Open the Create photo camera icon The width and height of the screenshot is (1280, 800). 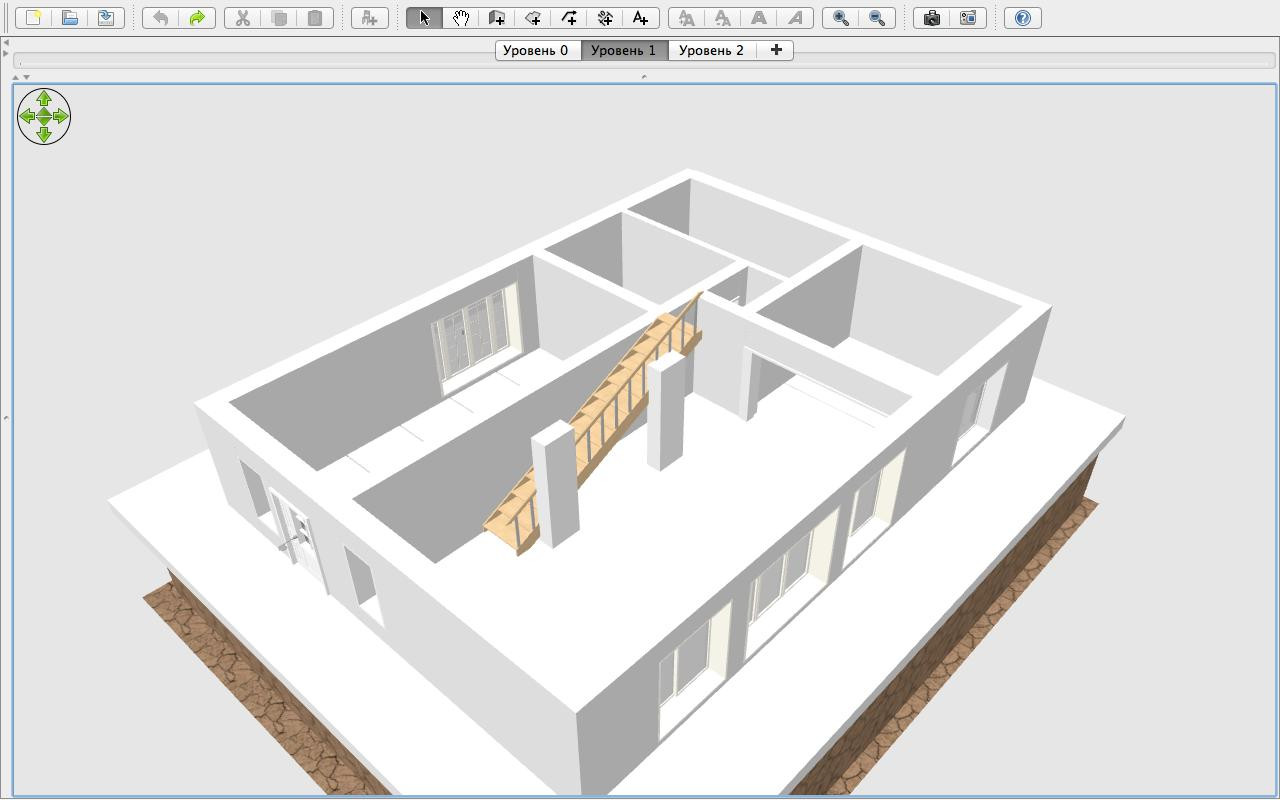coord(932,18)
